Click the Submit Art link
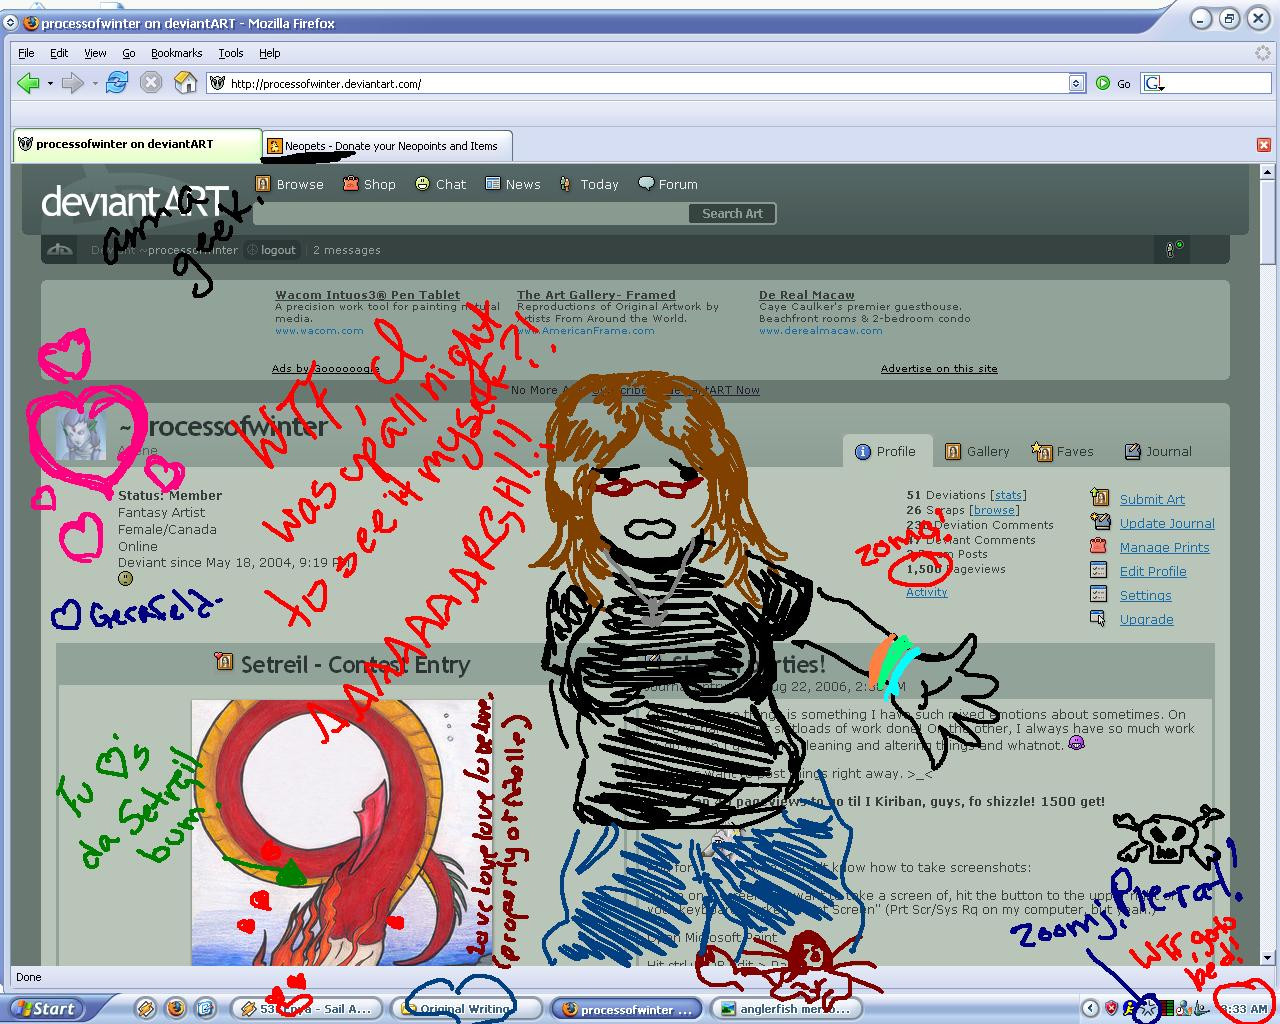 point(1152,499)
